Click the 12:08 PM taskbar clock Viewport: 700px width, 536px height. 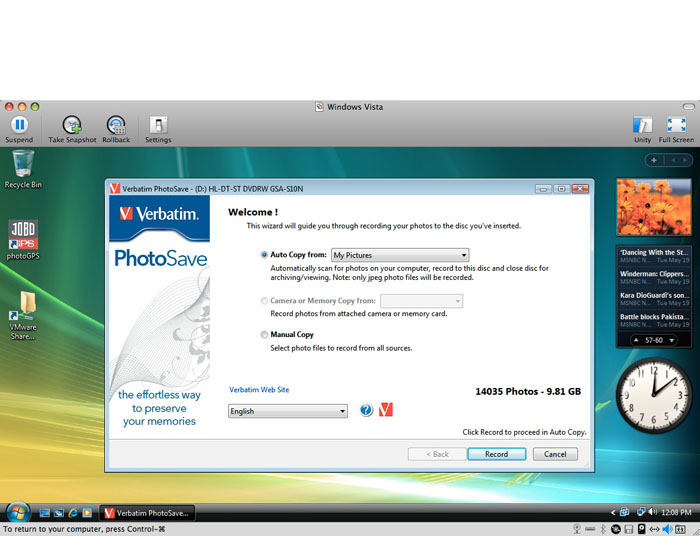pyautogui.click(x=676, y=512)
